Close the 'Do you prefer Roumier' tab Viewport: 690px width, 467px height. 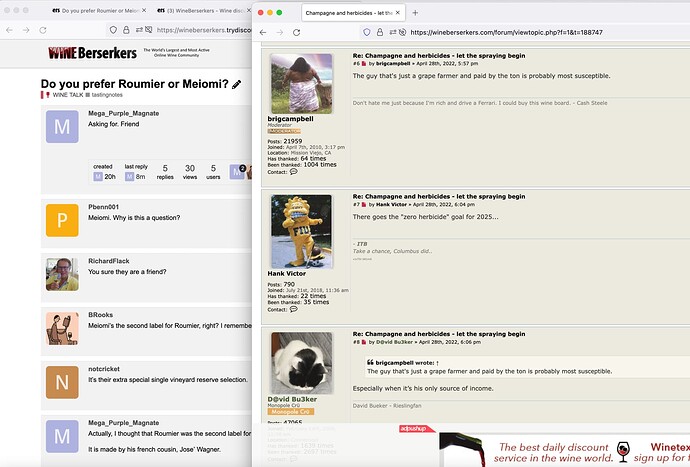click(144, 10)
